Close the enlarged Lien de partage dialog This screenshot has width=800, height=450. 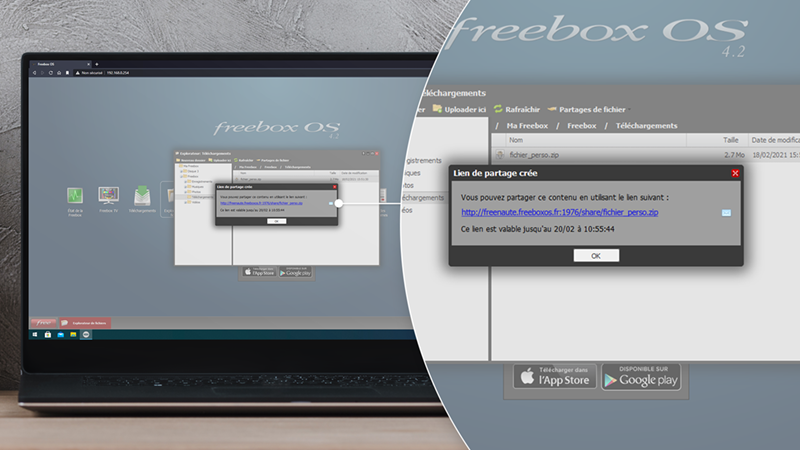click(x=735, y=173)
